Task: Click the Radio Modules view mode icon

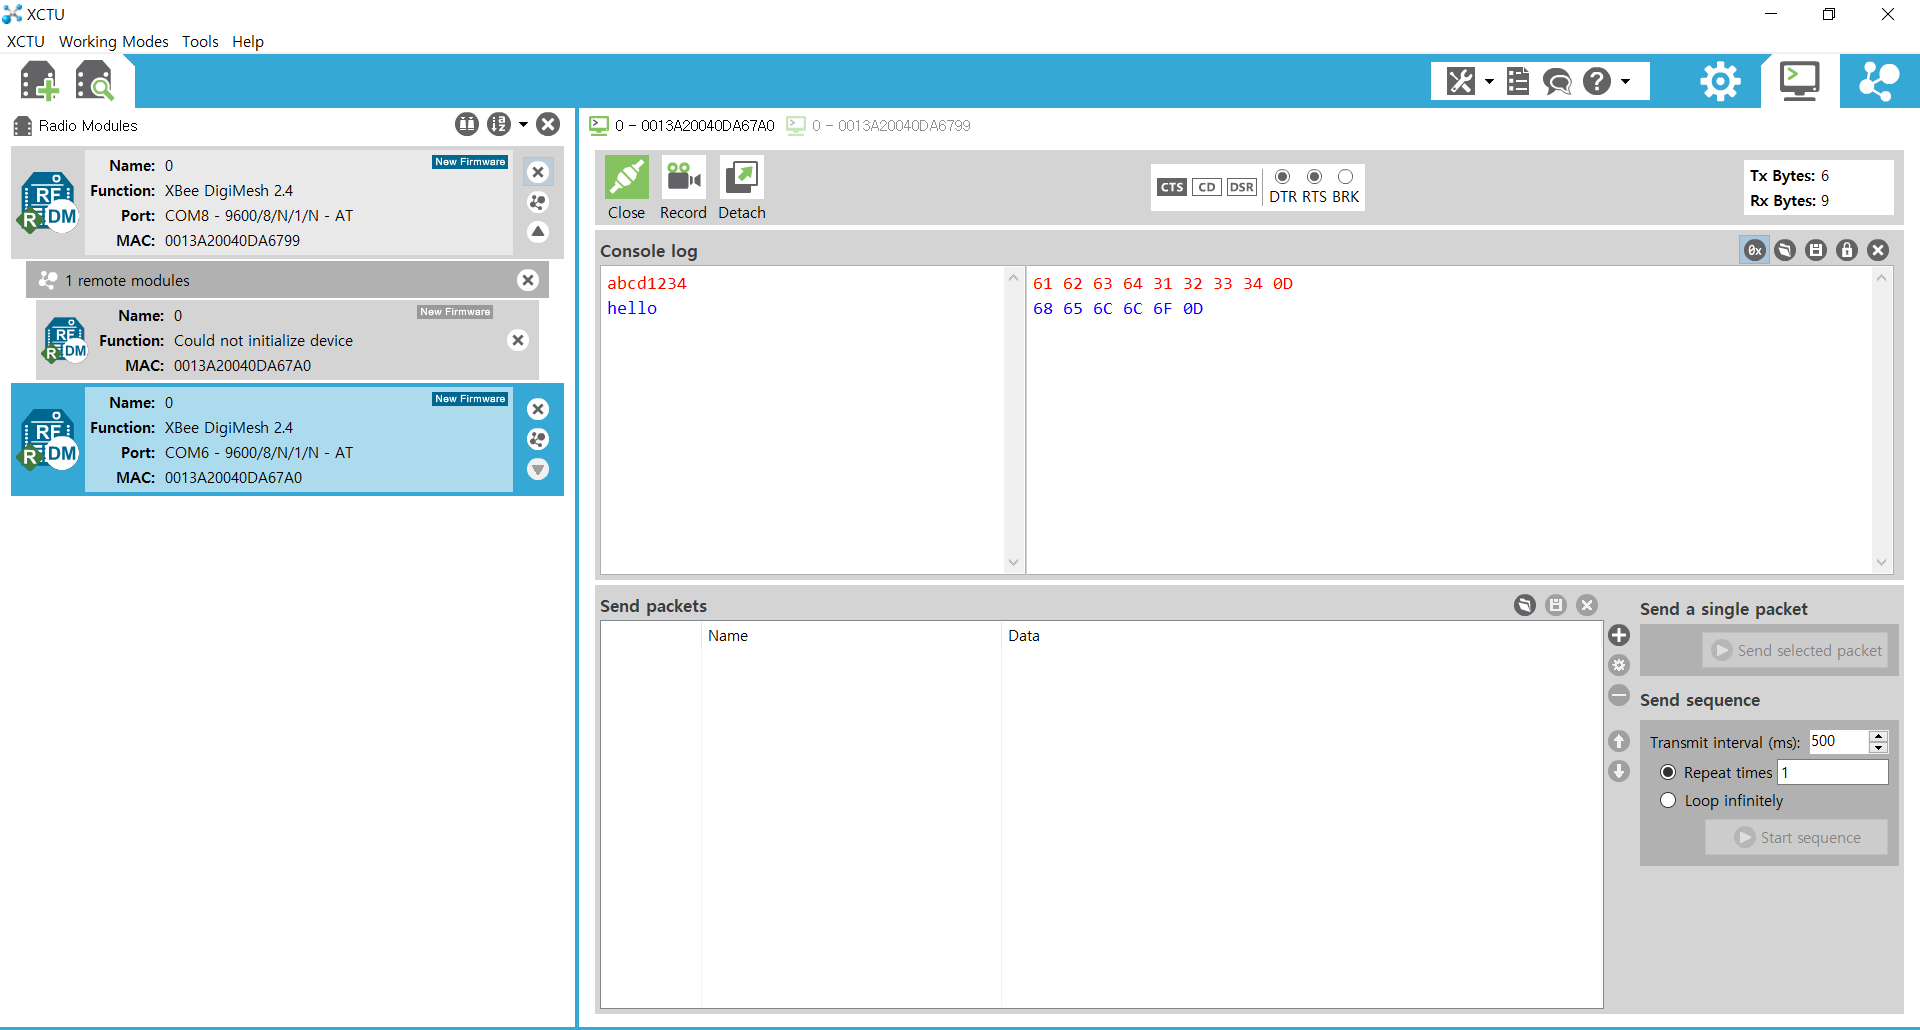Action: coord(467,124)
